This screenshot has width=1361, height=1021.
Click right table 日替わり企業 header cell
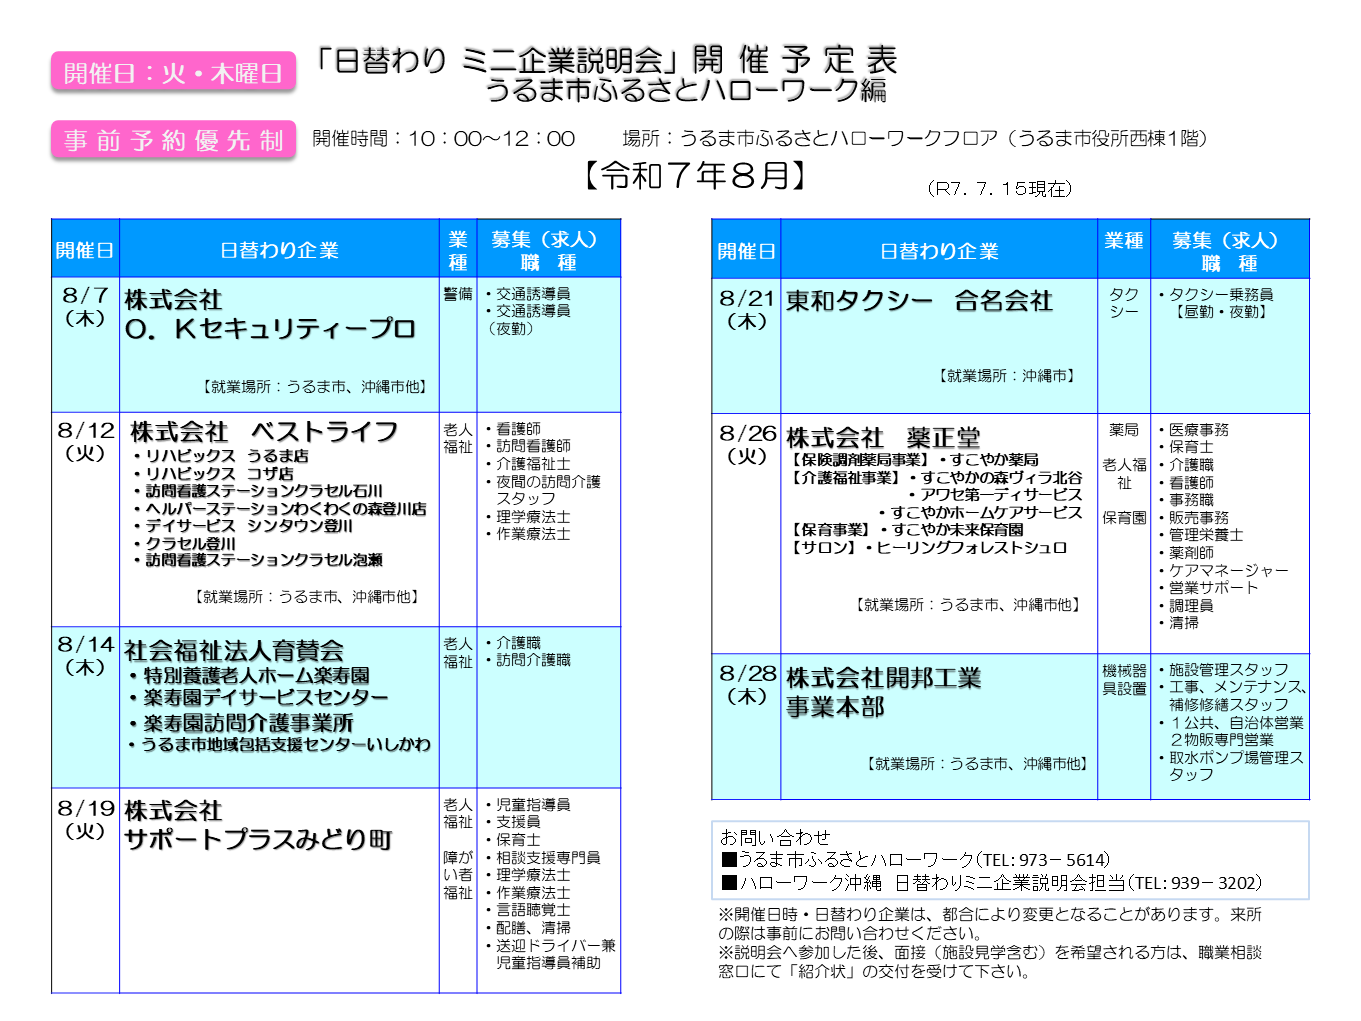(x=939, y=251)
